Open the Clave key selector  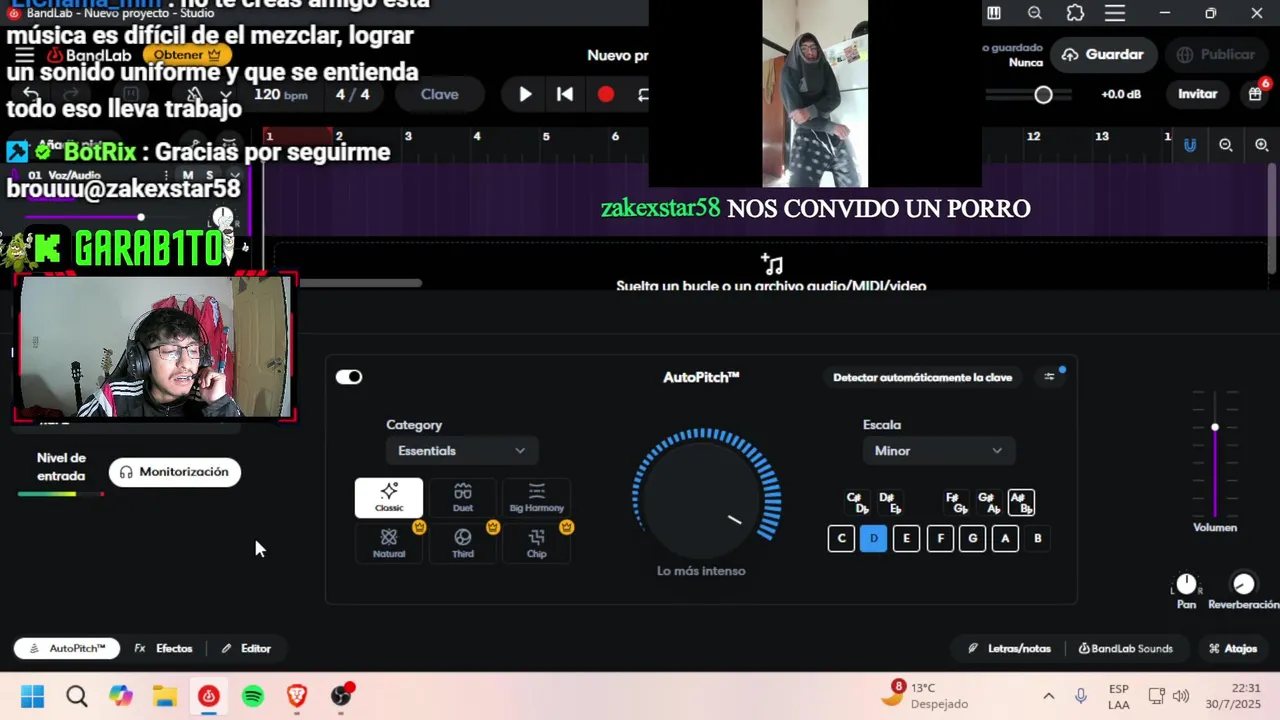pos(439,94)
